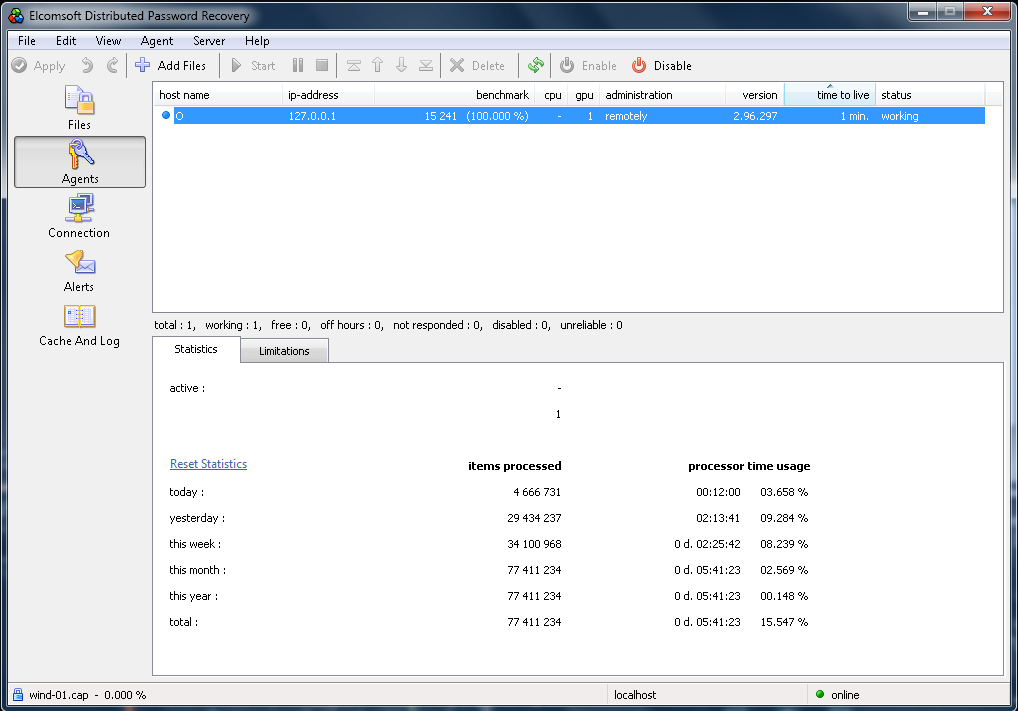Select the agent IP address 127.0.0.1

[312, 116]
